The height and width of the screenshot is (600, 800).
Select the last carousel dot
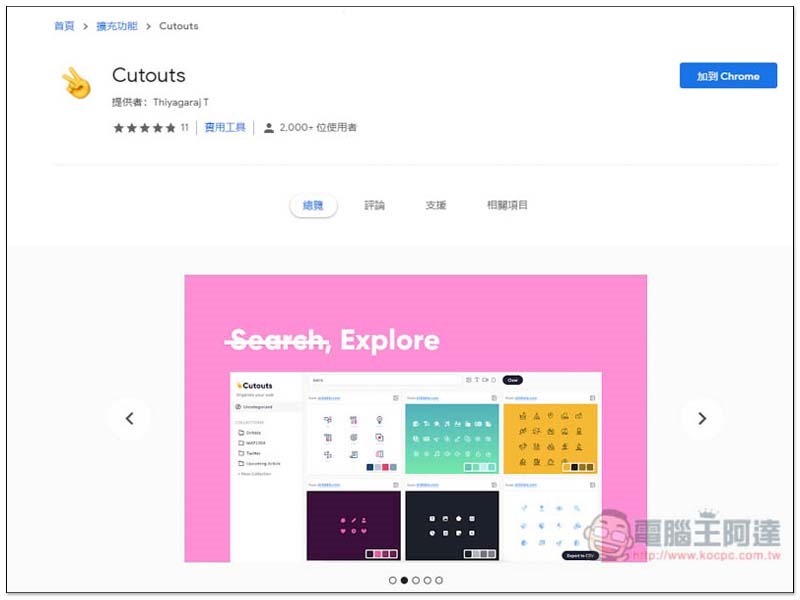tap(439, 580)
